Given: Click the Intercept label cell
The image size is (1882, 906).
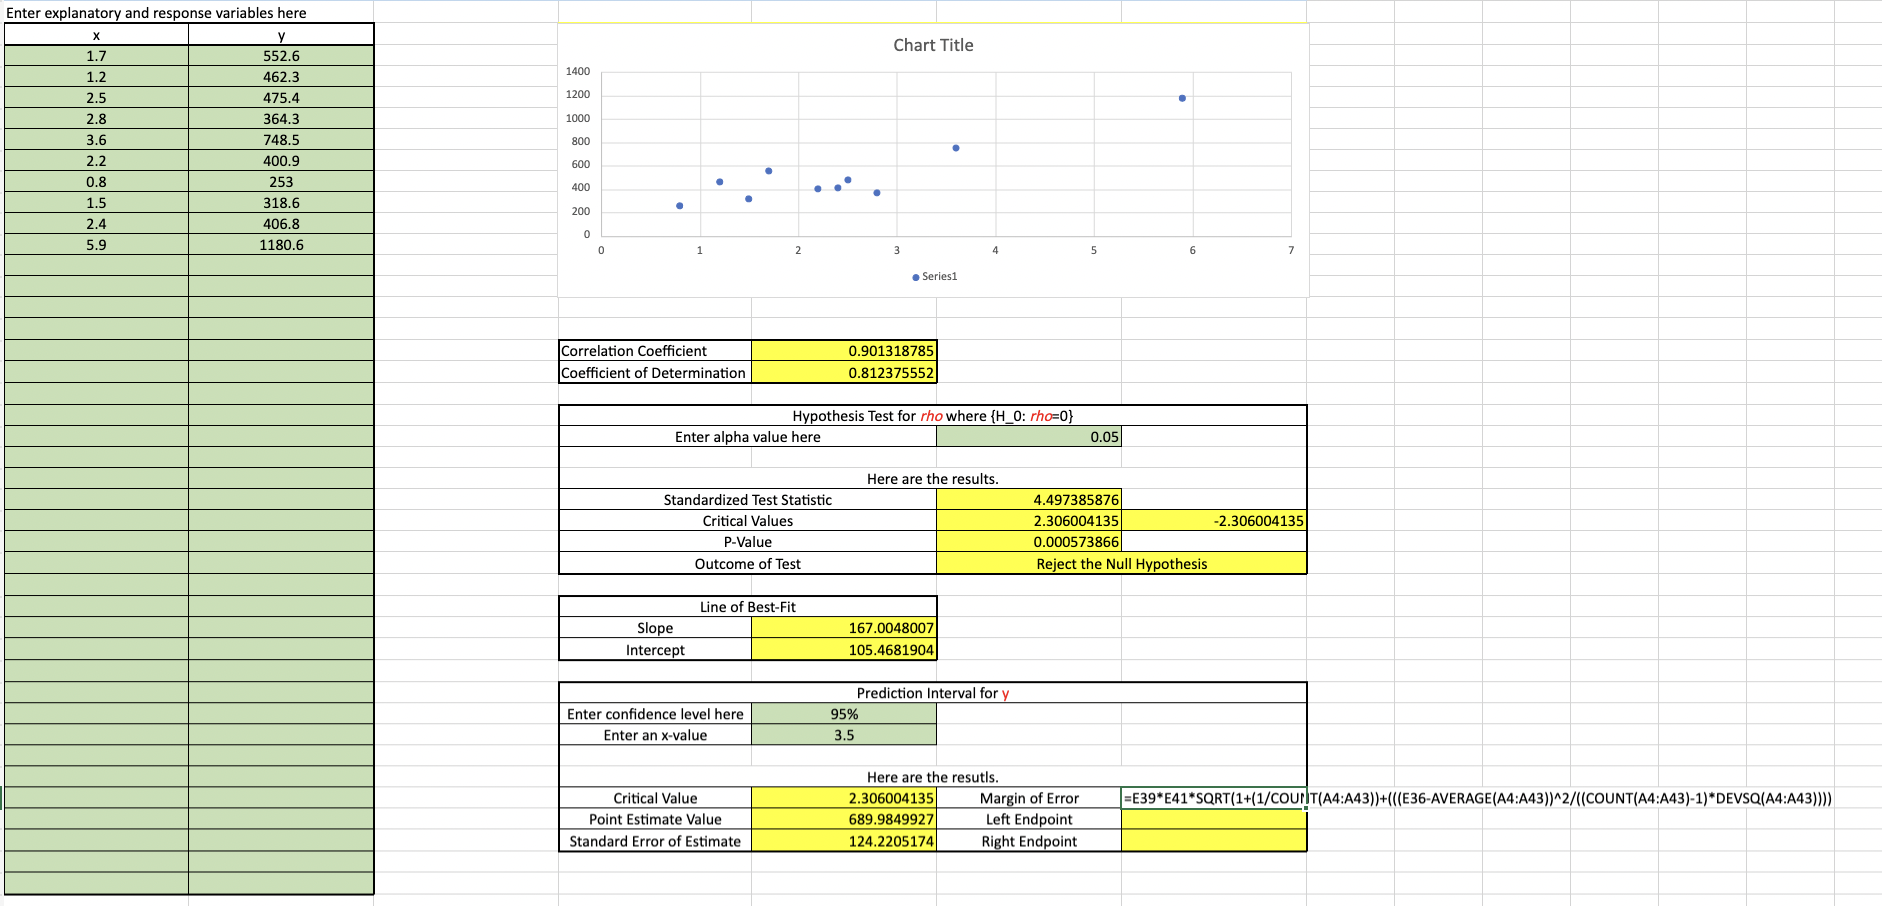Looking at the screenshot, I should click(x=655, y=650).
